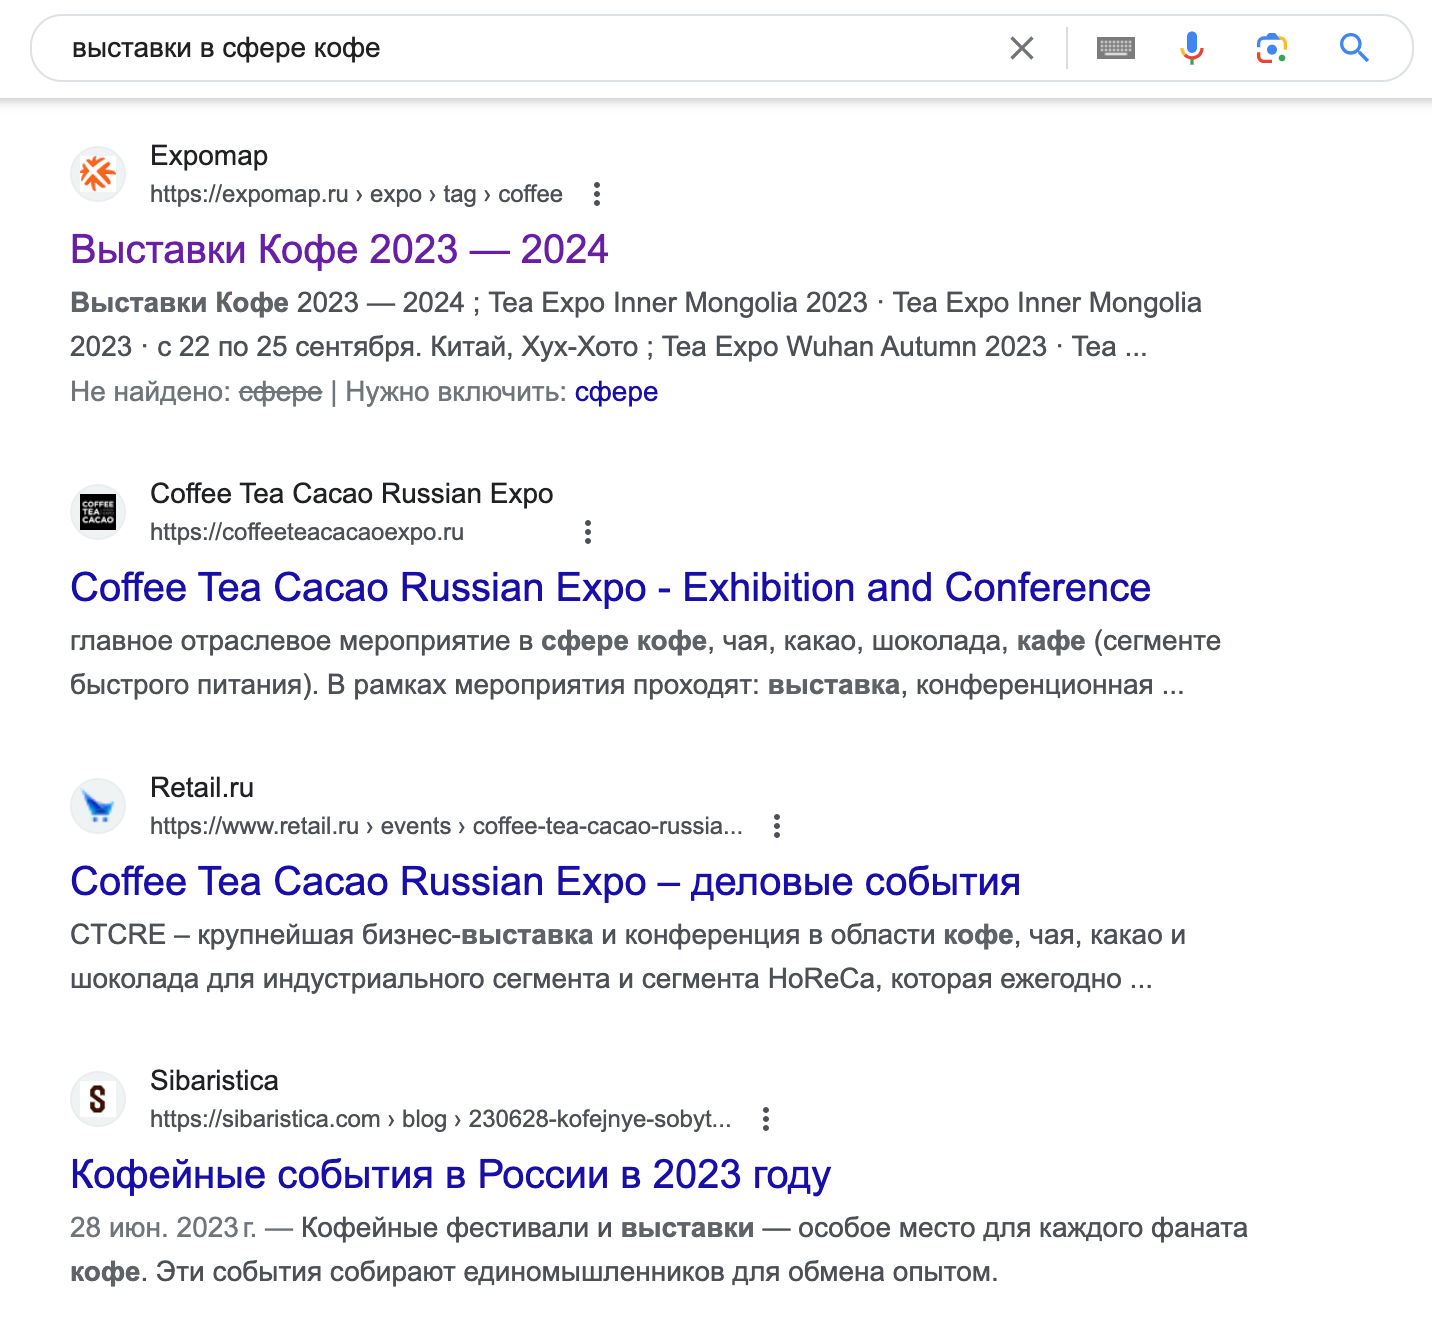Image resolution: width=1432 pixels, height=1324 pixels.
Task: Click the "28 июн. 2023 г." date text
Action: pos(163,1228)
